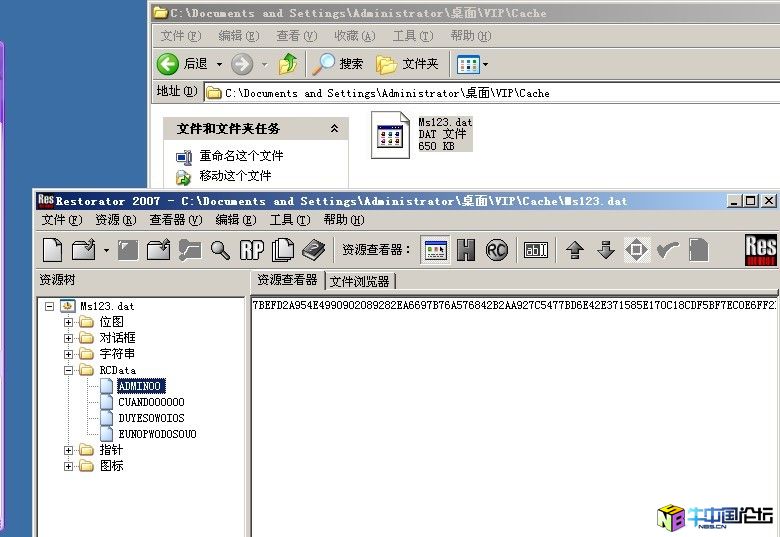Expand the 字符串 folder in resource tree

pyautogui.click(x=69, y=354)
